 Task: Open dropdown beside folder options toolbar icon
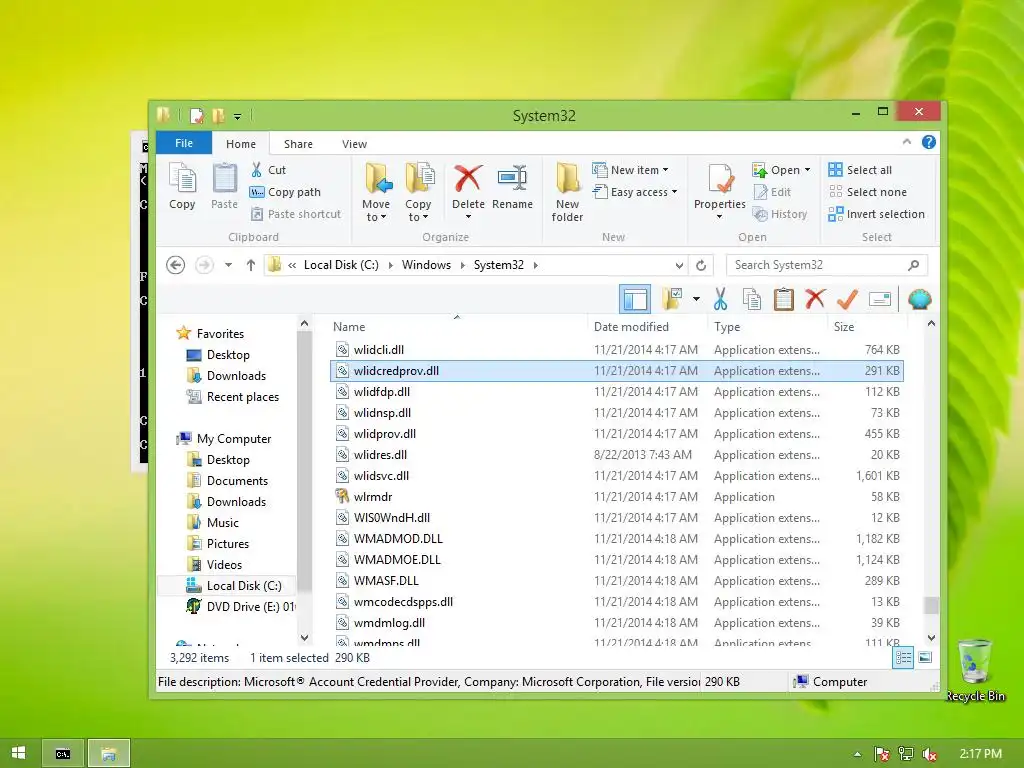(696, 300)
